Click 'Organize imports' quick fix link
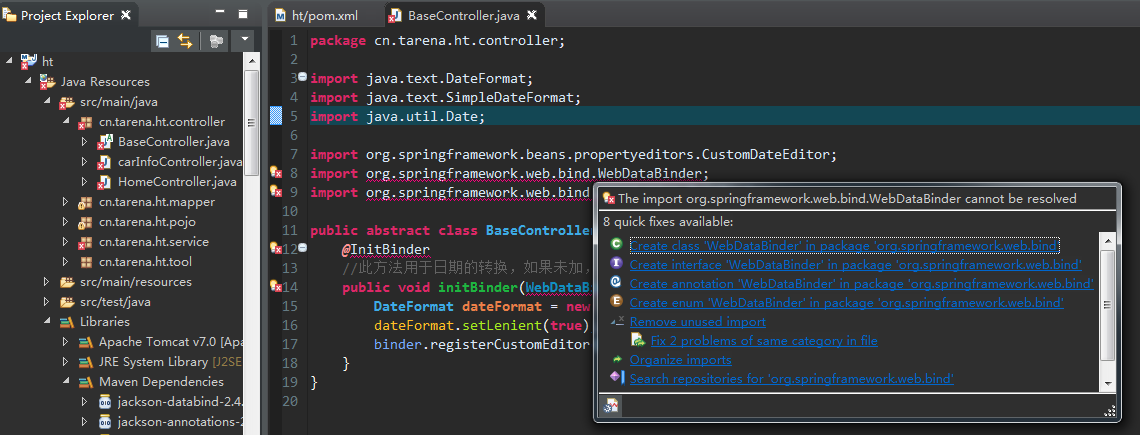This screenshot has width=1140, height=435. 681,359
